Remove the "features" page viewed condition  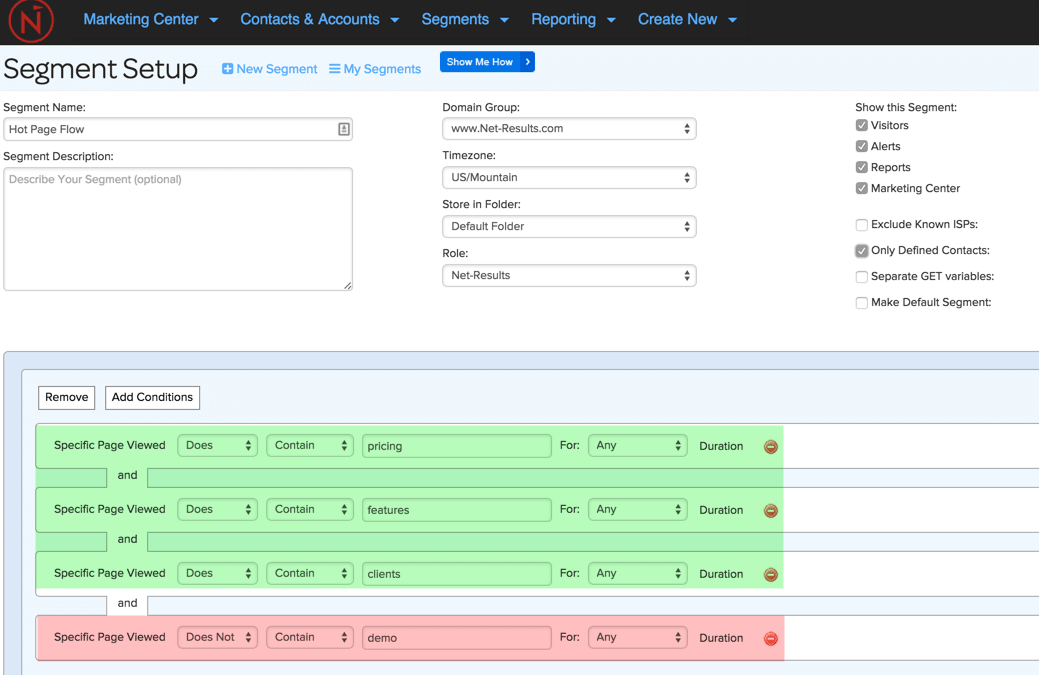[770, 510]
